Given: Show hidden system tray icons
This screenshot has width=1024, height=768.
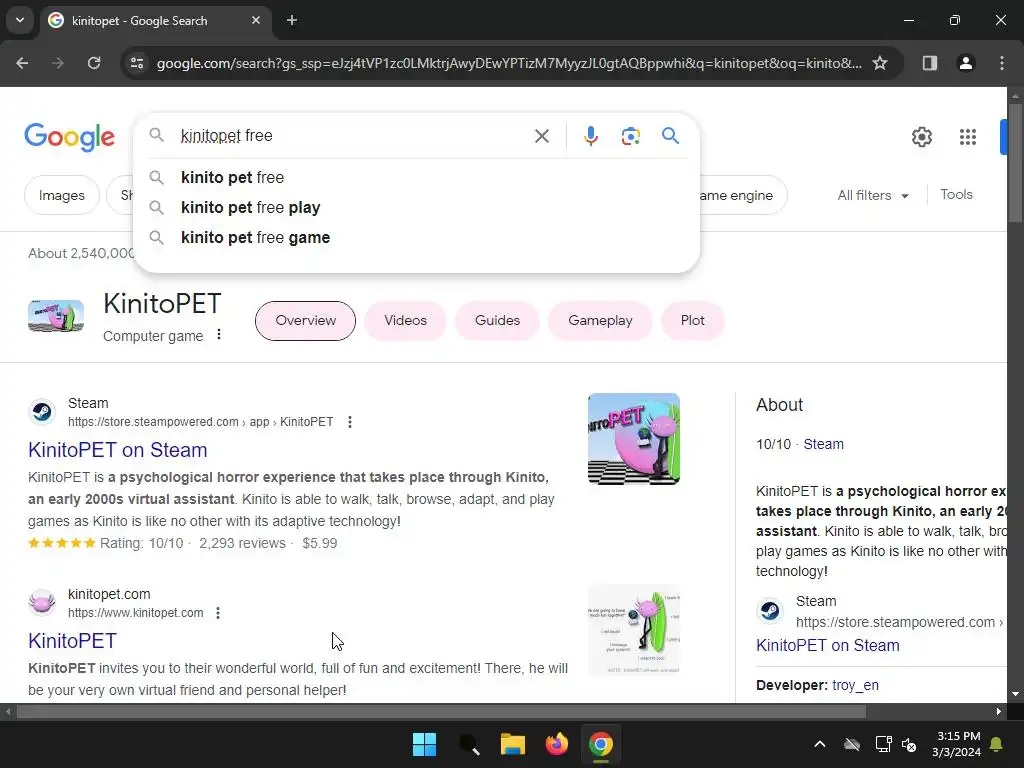Looking at the screenshot, I should coord(820,744).
